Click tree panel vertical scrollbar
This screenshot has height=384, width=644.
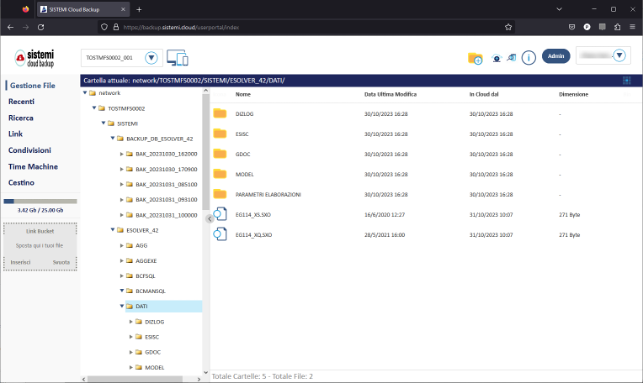coord(206,152)
